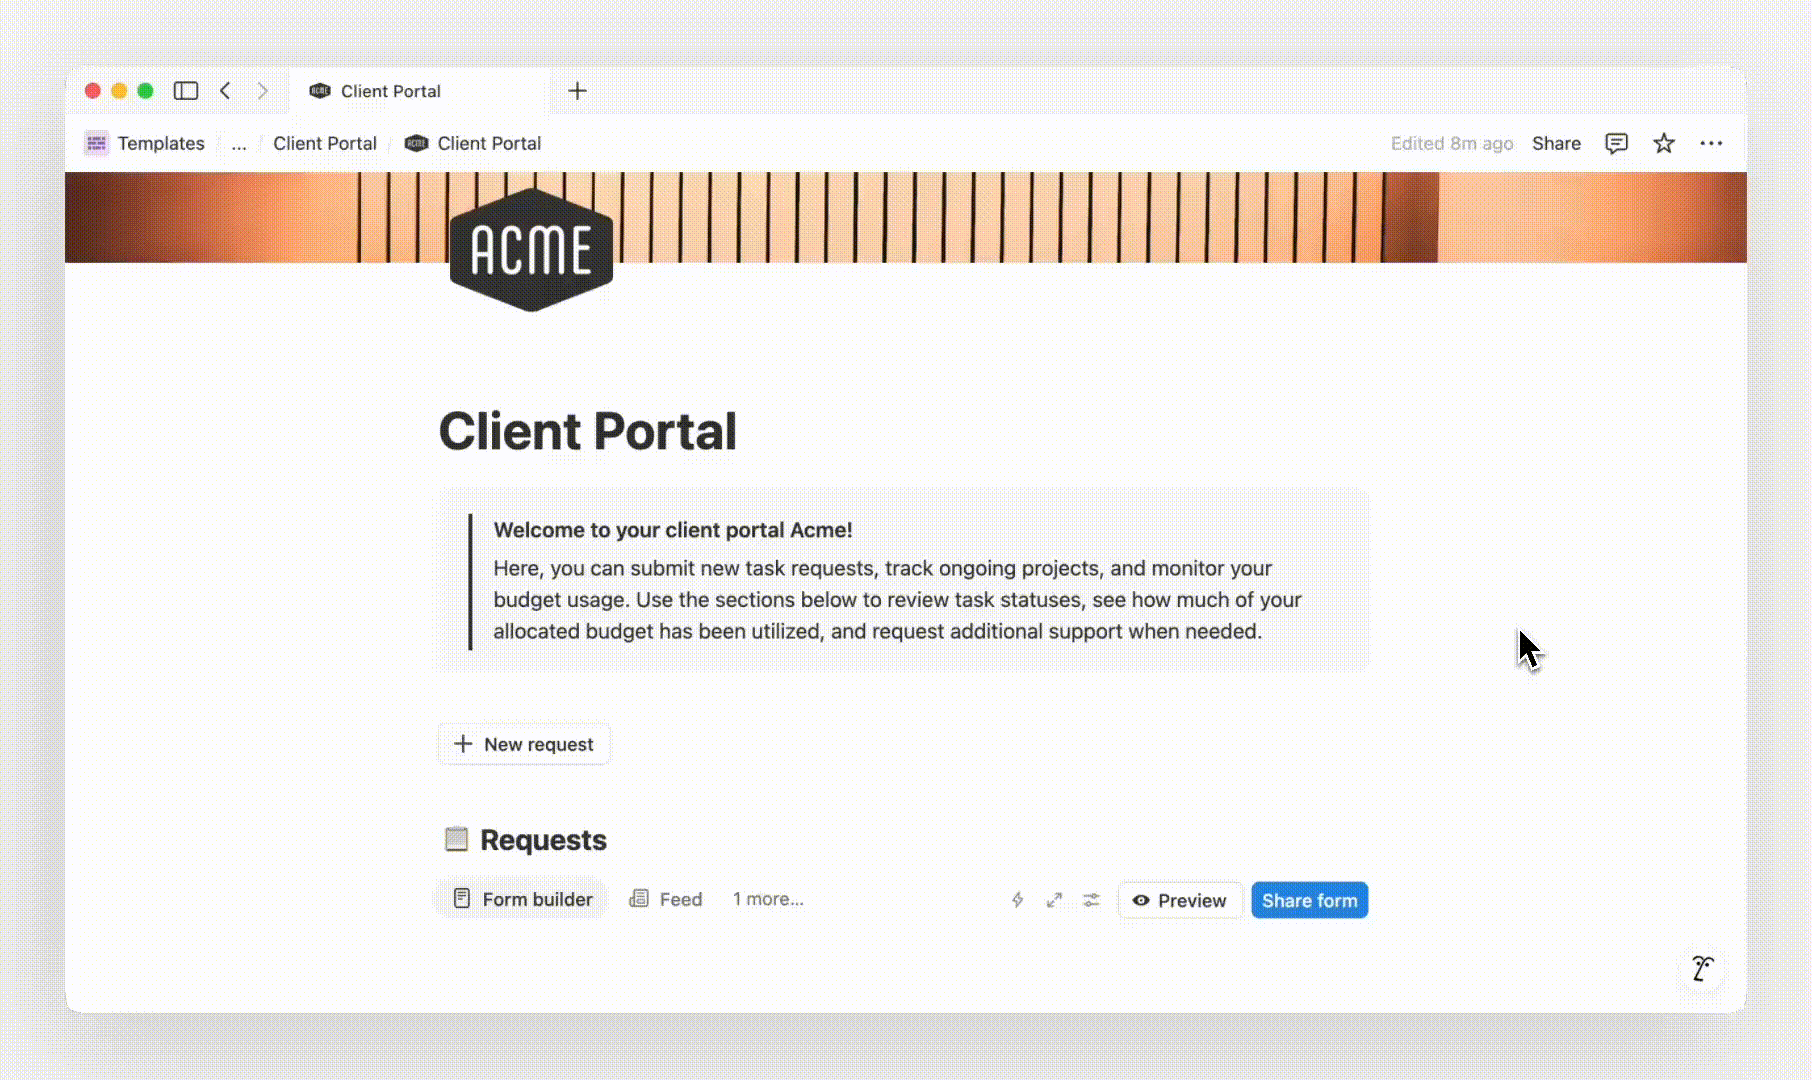Open automations lightning bolt icon

pyautogui.click(x=1017, y=900)
